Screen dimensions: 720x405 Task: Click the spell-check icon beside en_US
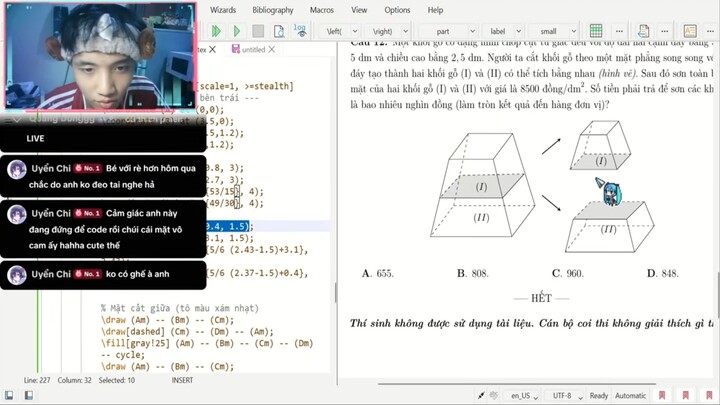[494, 395]
